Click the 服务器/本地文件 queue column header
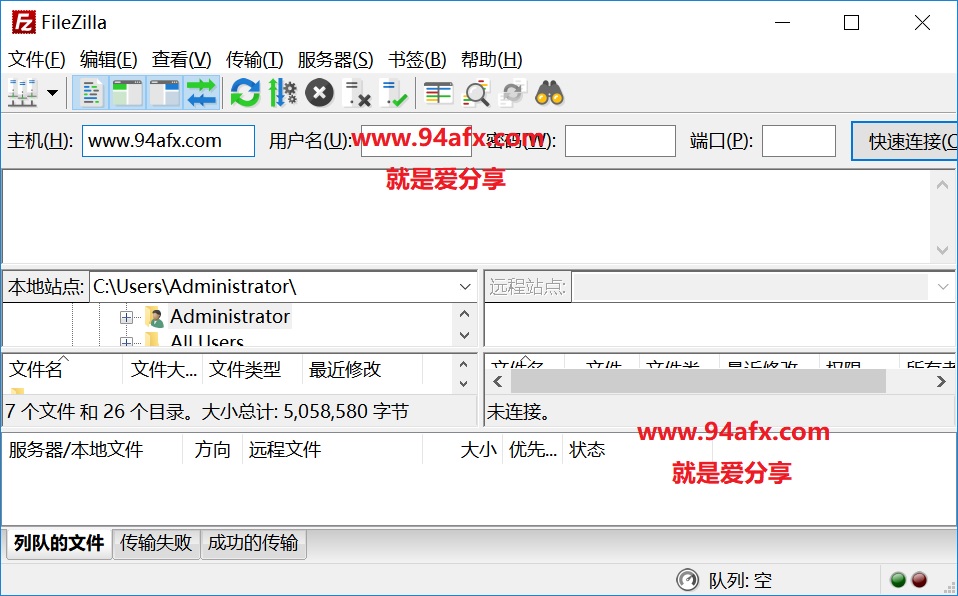Image resolution: width=958 pixels, height=596 pixels. coord(93,451)
